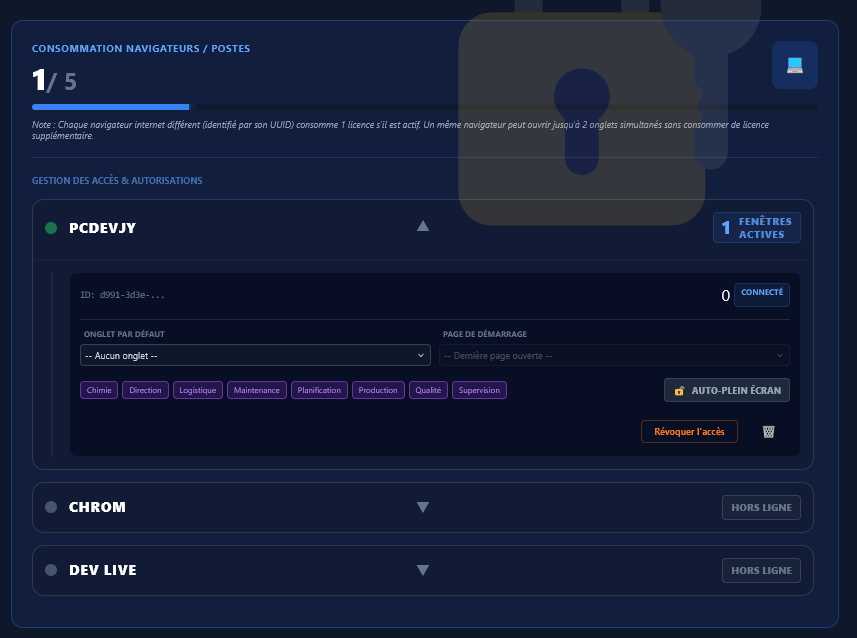Click the ID d991-3d3e text
857x638 pixels.
pos(122,295)
